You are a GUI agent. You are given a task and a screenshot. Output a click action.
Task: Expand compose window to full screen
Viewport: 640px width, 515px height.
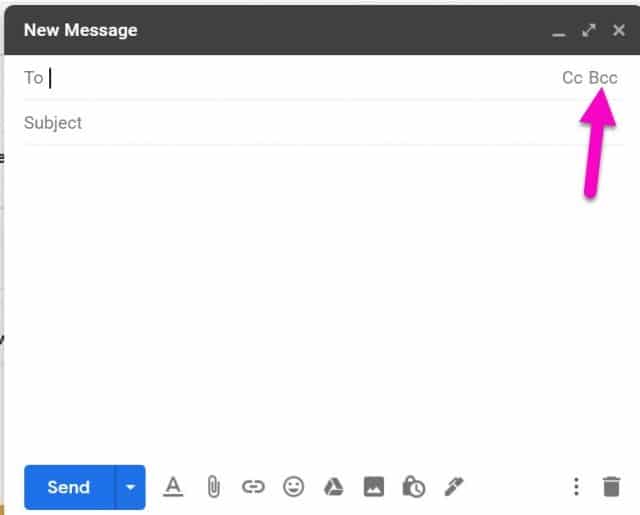589,30
